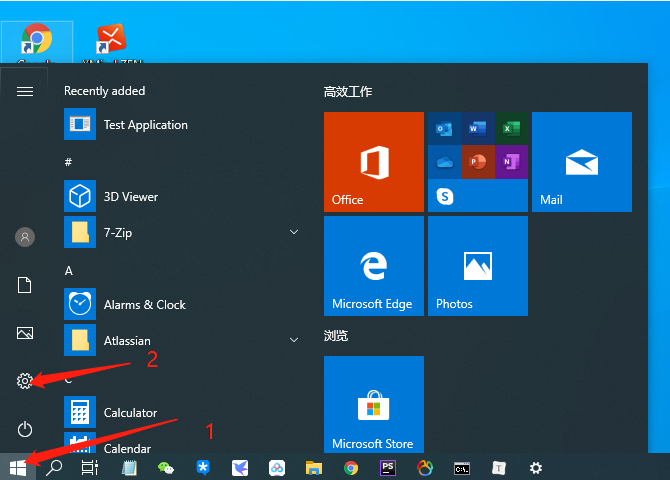Open Documents icon in Start sidebar

point(24,285)
